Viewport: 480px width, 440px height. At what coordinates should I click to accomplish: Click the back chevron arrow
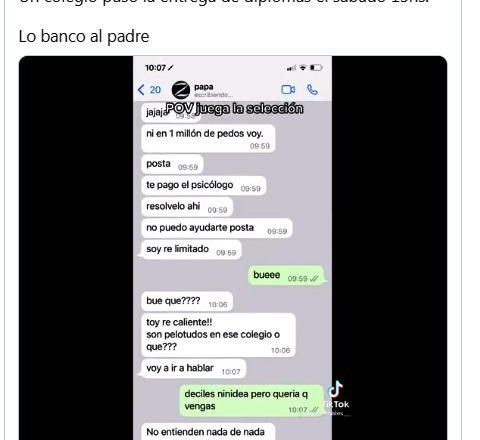pos(141,90)
